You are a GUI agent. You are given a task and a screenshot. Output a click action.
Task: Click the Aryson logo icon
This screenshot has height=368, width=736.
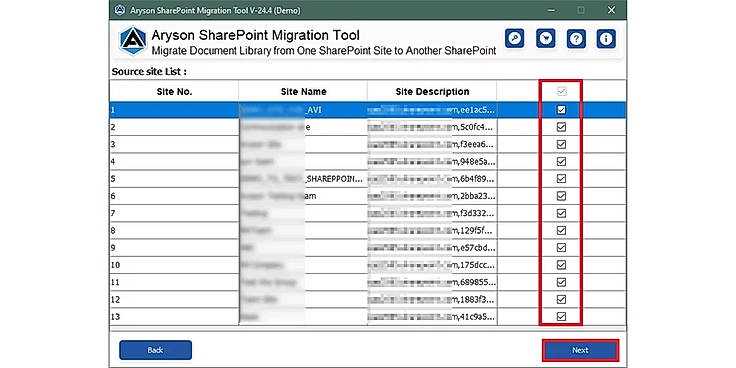coord(133,41)
